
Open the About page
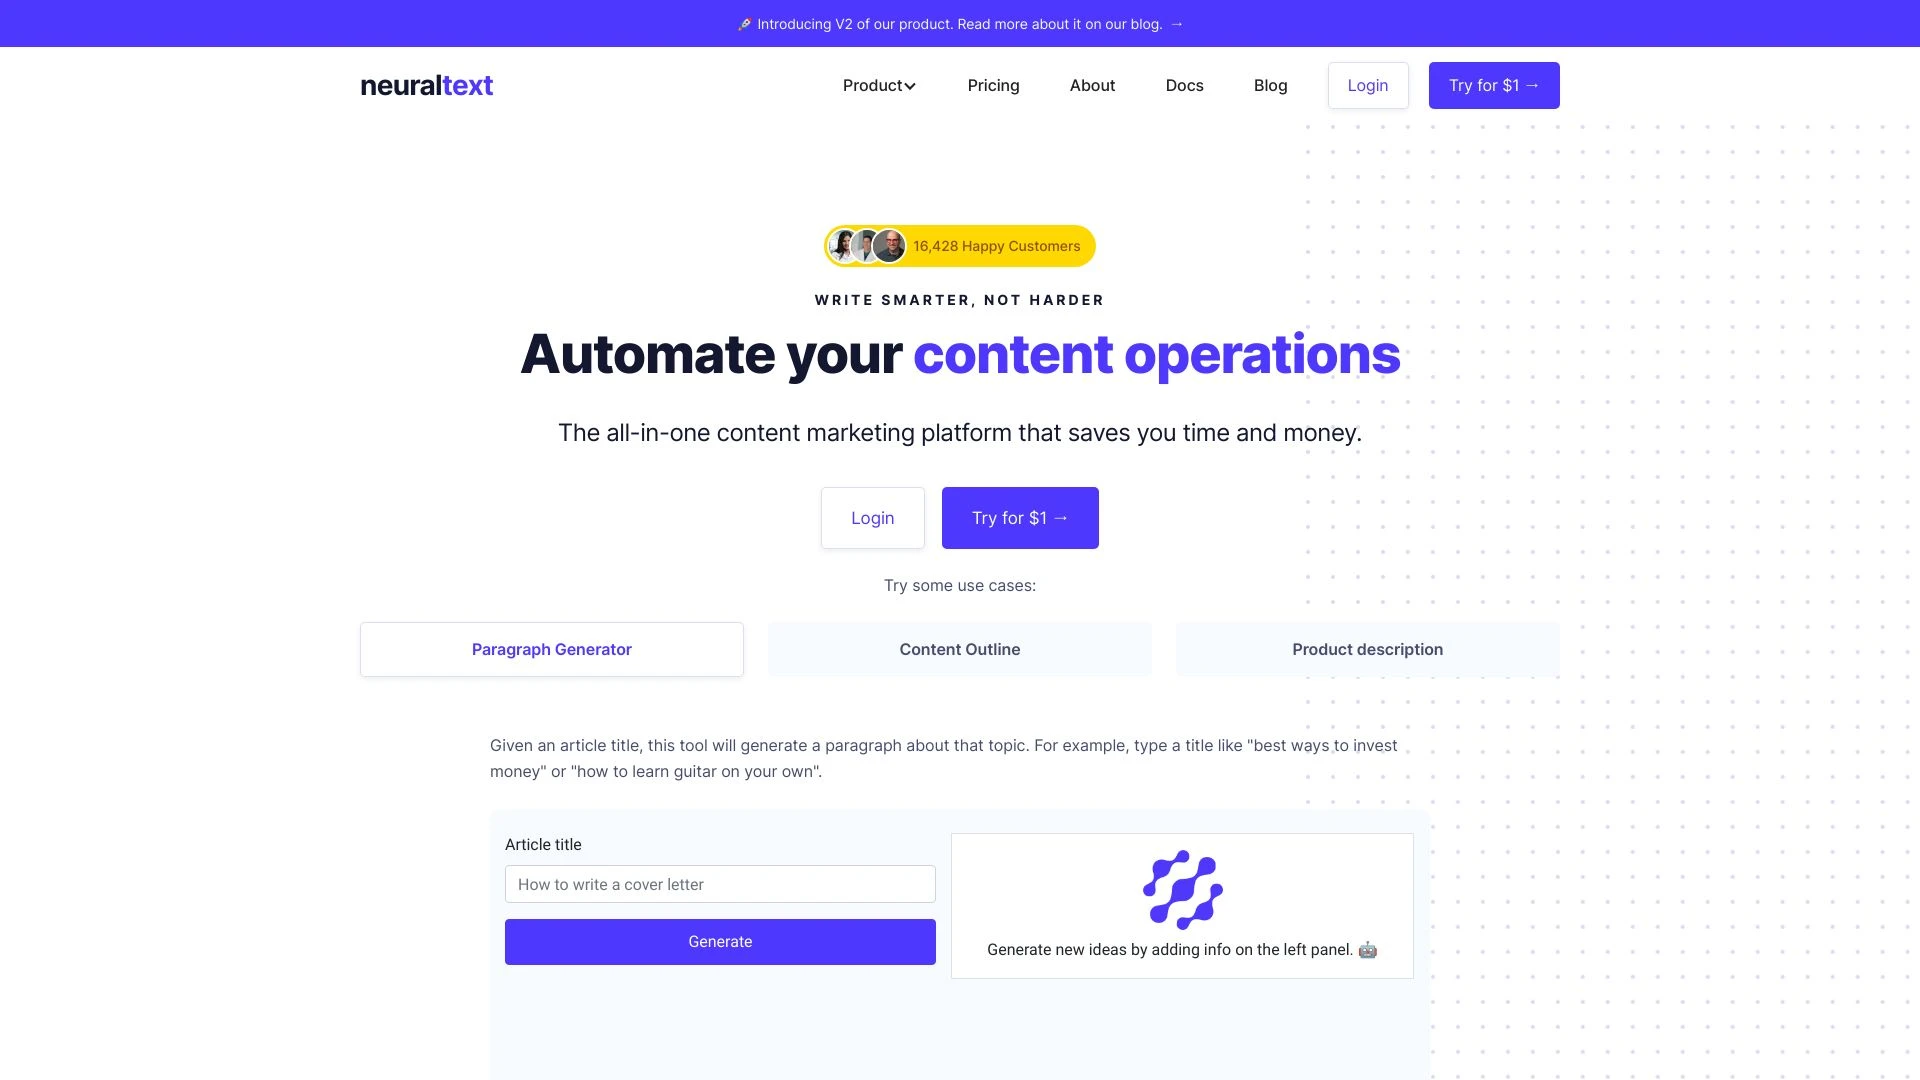point(1092,84)
